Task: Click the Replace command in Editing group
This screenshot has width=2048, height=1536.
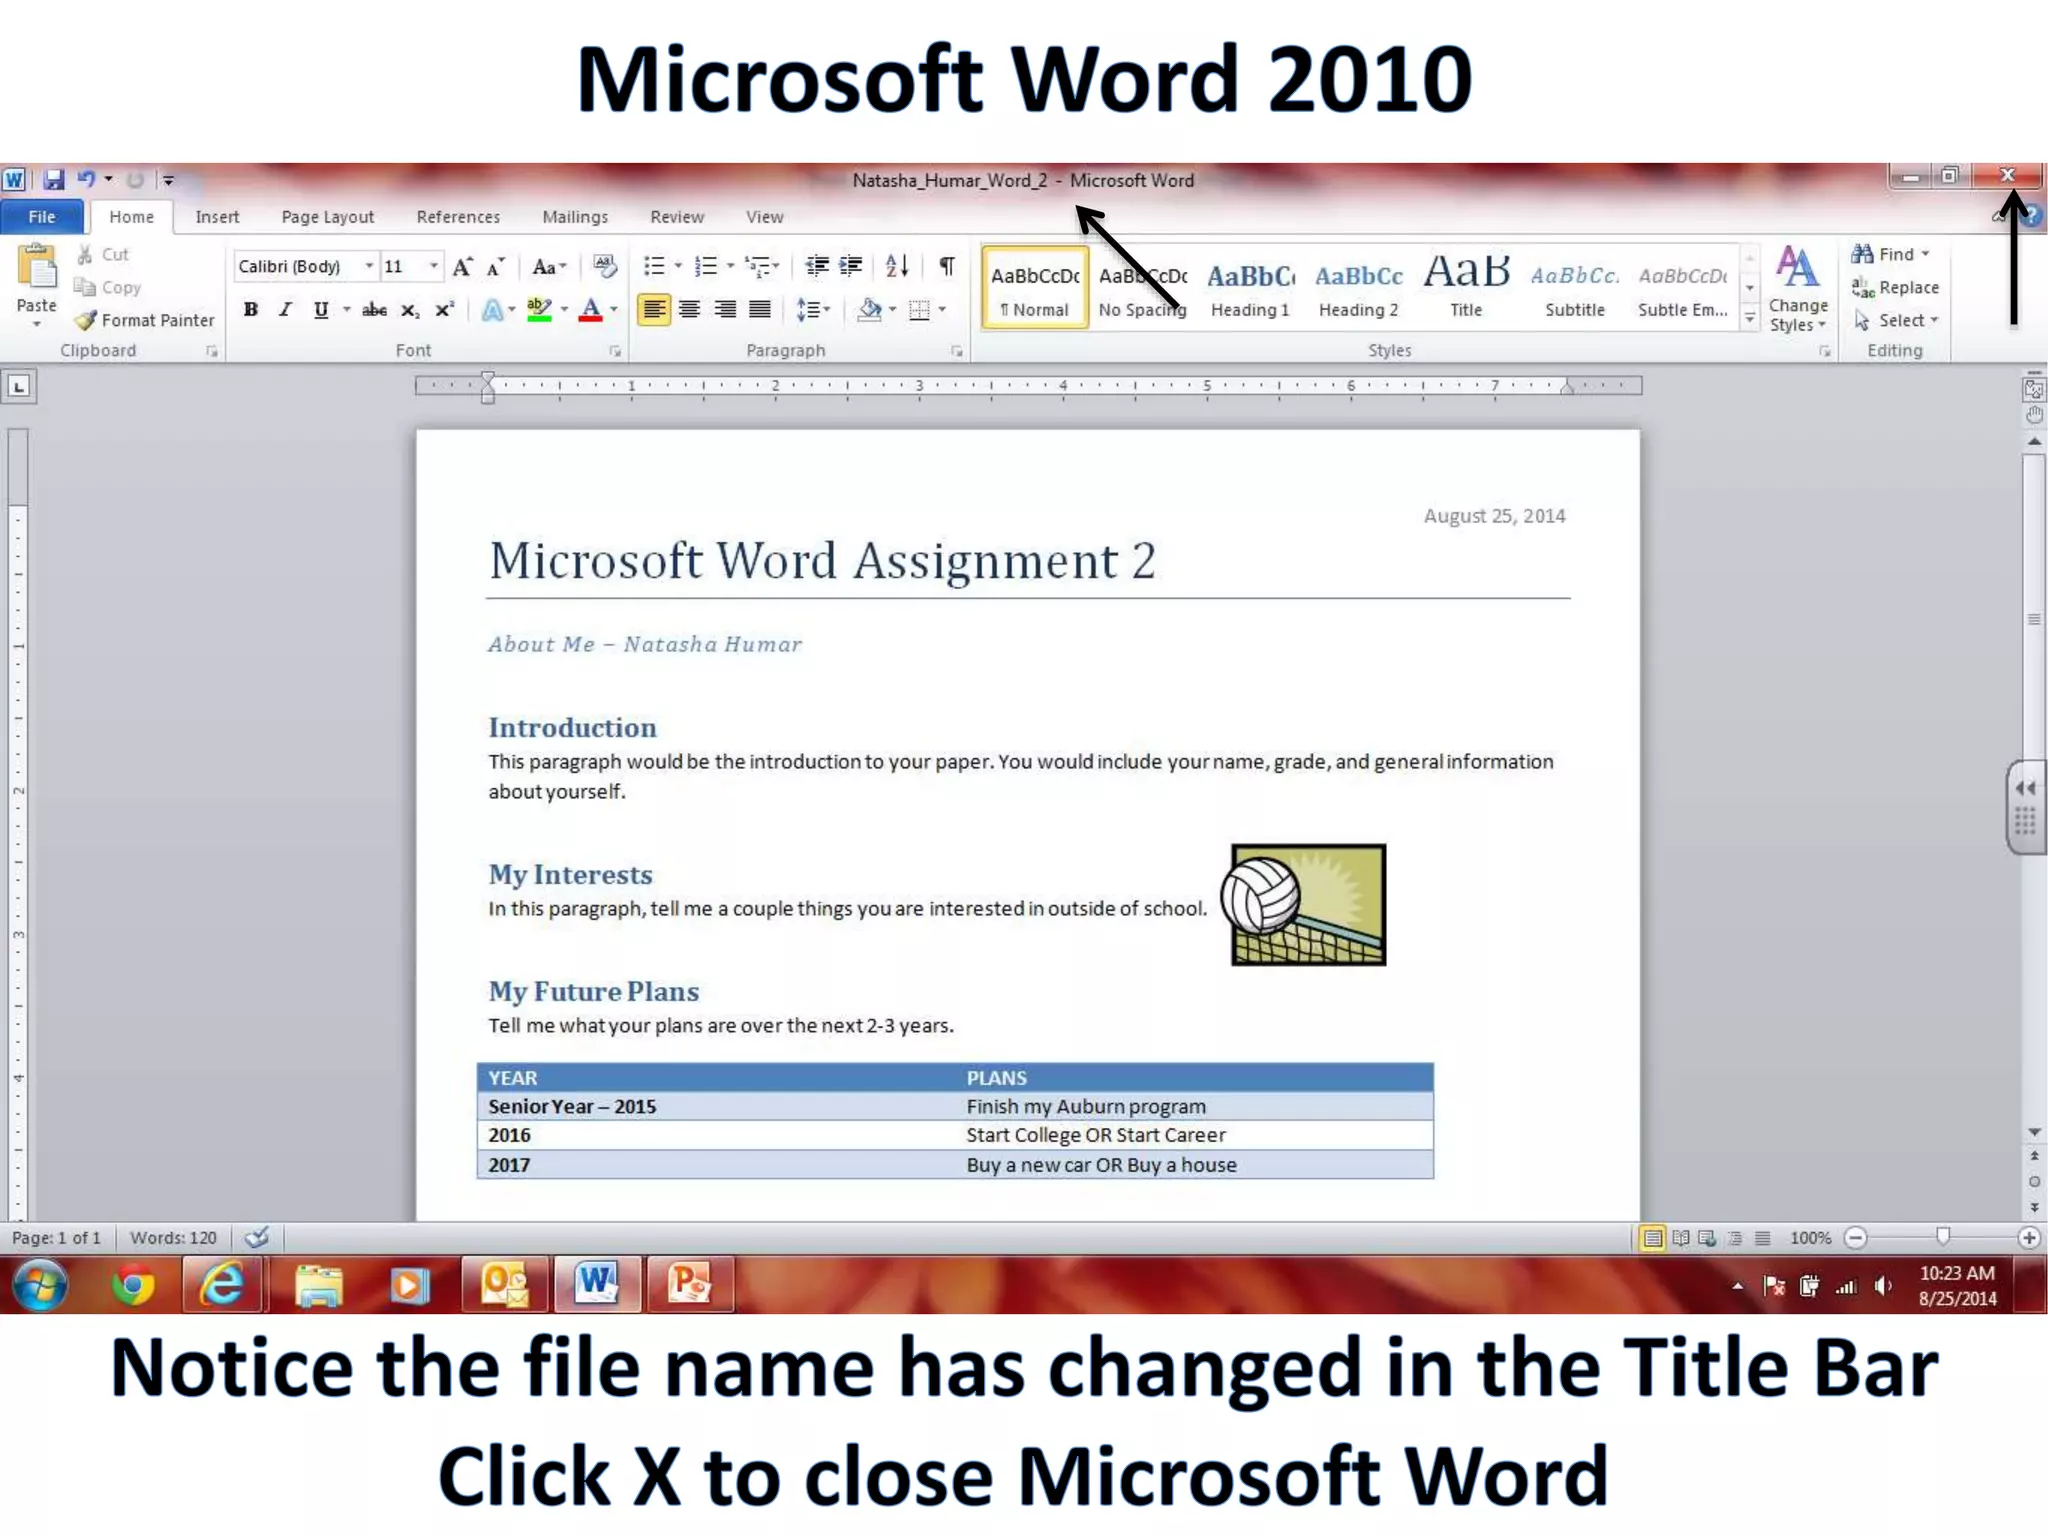Action: tap(1895, 288)
